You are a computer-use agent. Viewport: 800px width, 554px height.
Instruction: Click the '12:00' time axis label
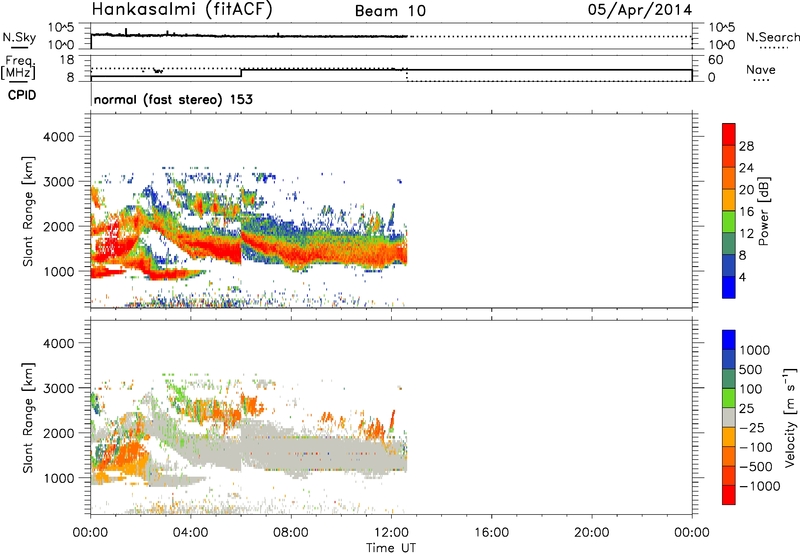point(391,533)
